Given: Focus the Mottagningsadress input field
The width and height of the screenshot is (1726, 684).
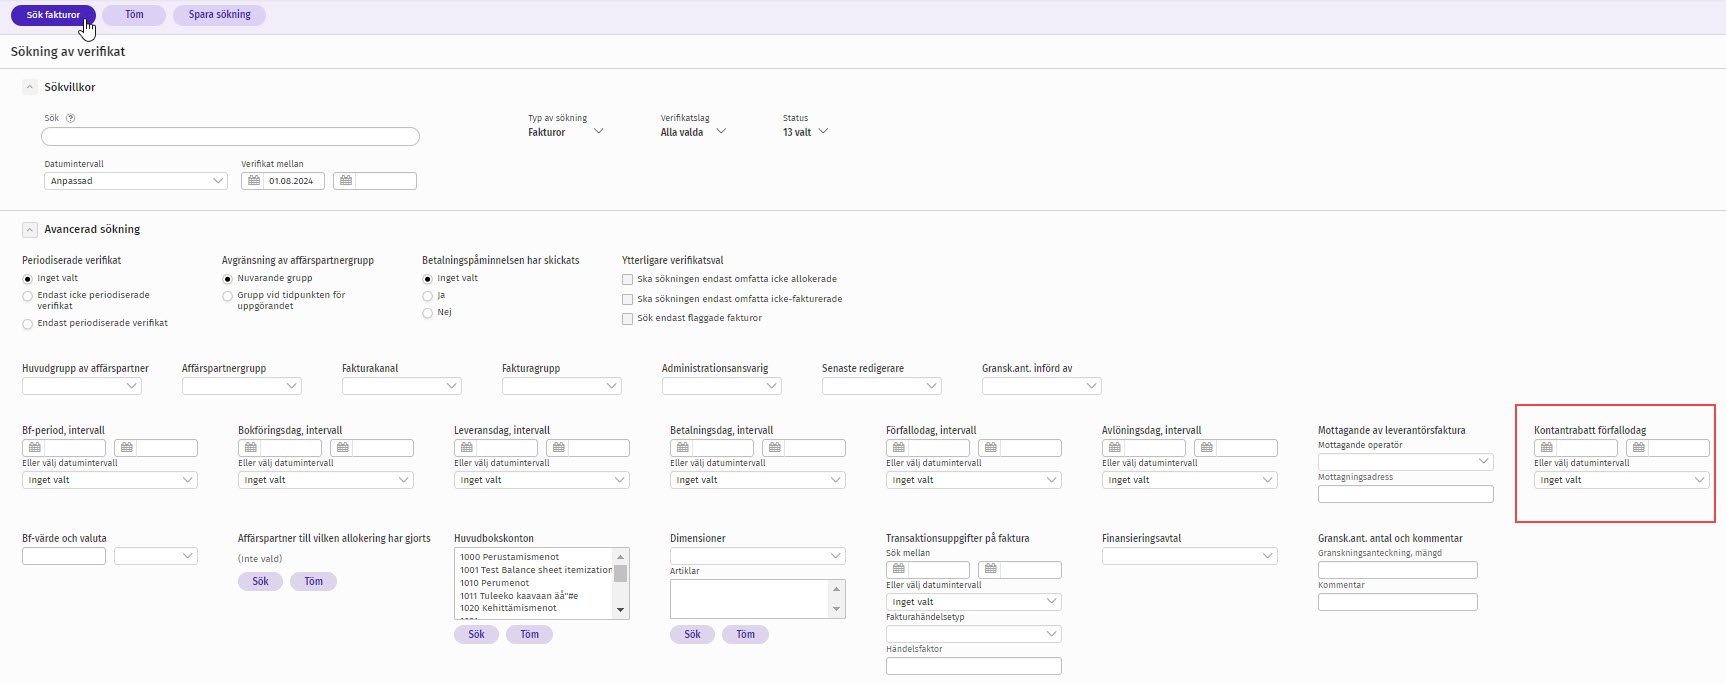Looking at the screenshot, I should 1406,494.
